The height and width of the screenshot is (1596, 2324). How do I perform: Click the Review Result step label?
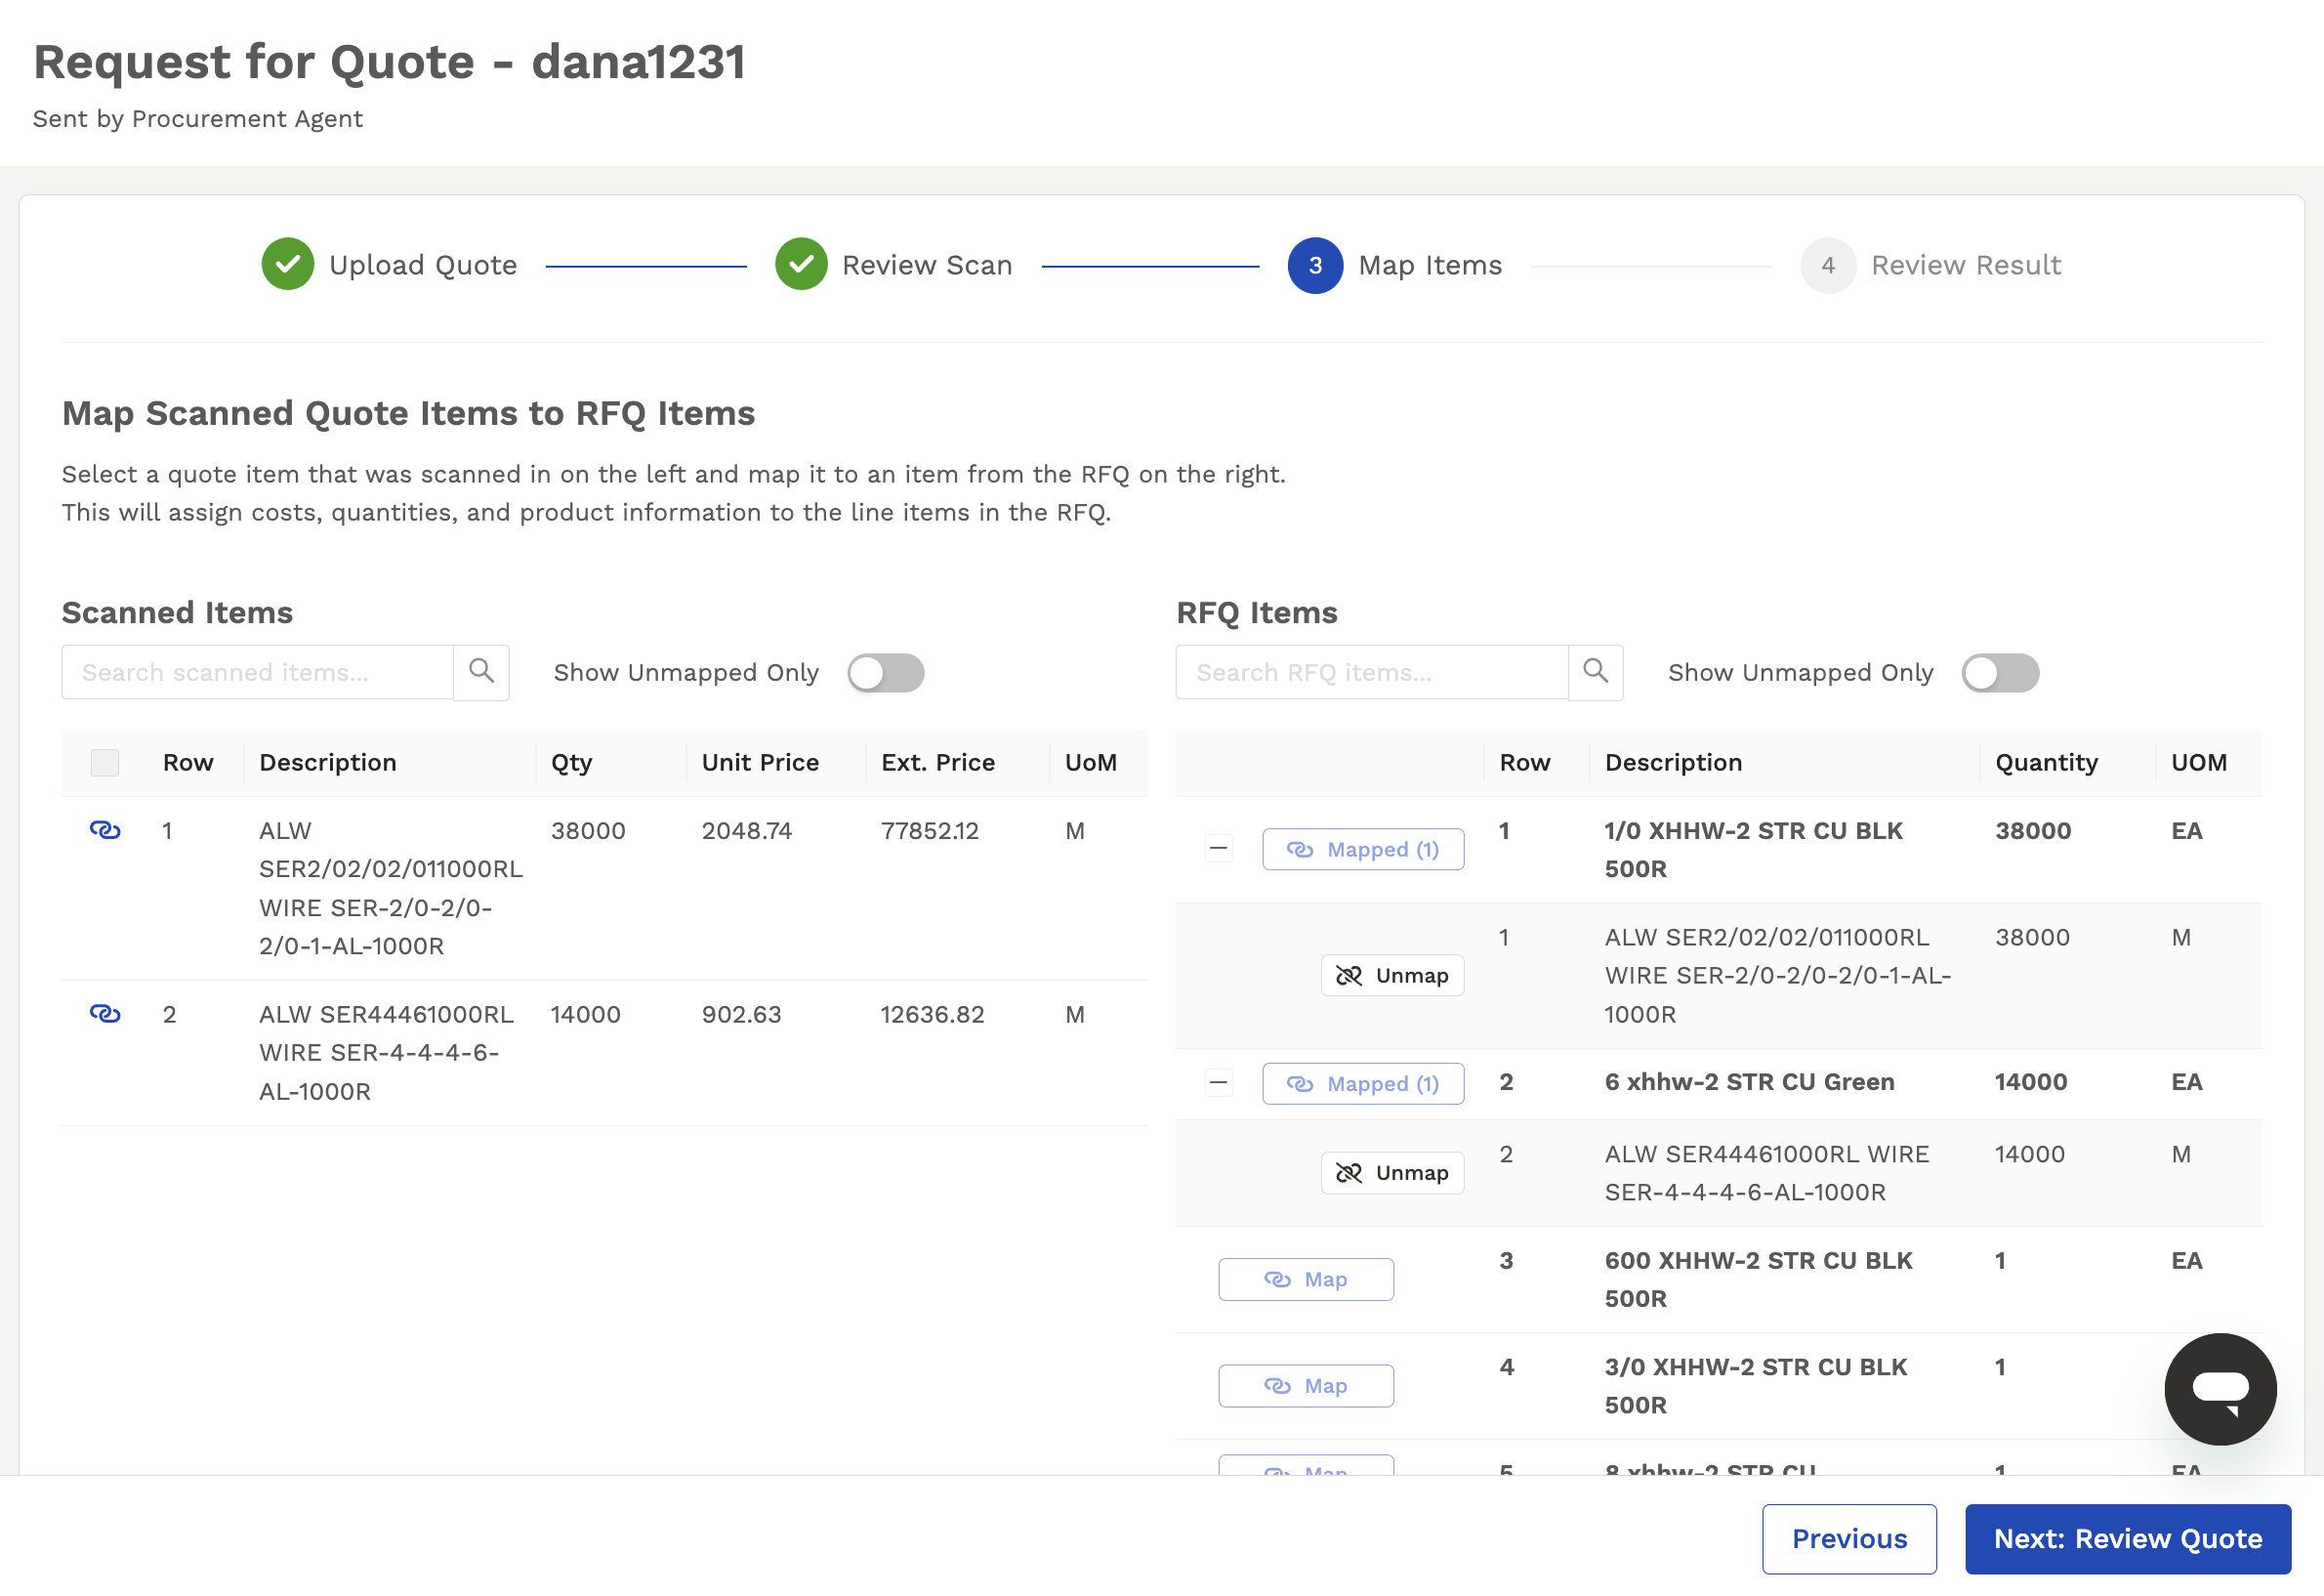point(1966,265)
